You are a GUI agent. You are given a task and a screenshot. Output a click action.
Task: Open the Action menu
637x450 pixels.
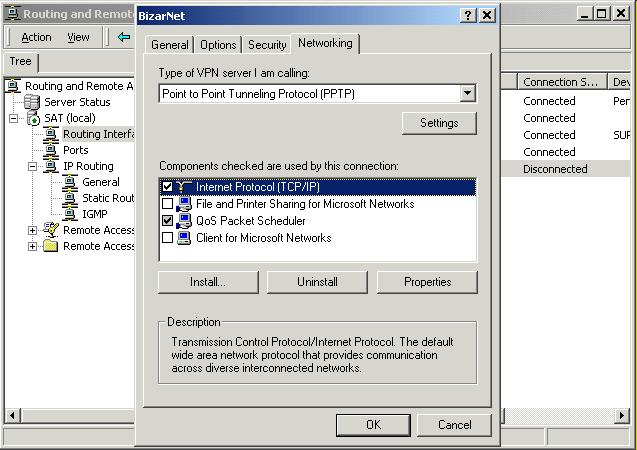click(36, 37)
